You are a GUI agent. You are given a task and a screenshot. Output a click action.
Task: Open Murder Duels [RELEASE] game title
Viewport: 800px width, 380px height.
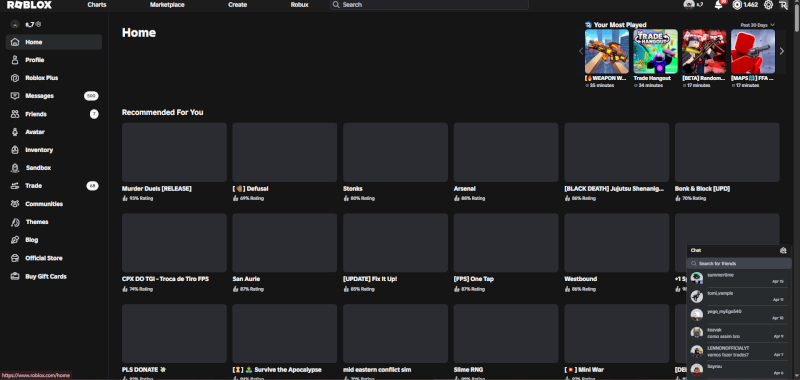(157, 189)
